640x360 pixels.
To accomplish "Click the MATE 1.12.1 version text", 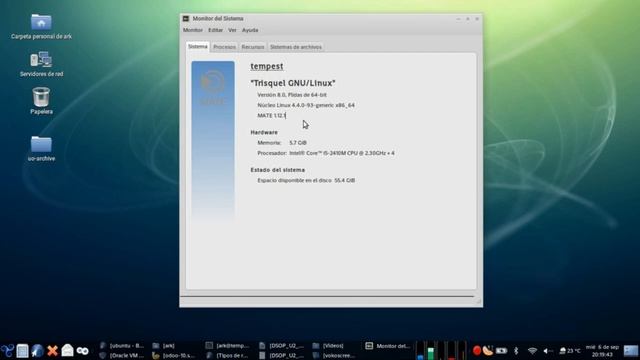I will tap(271, 116).
